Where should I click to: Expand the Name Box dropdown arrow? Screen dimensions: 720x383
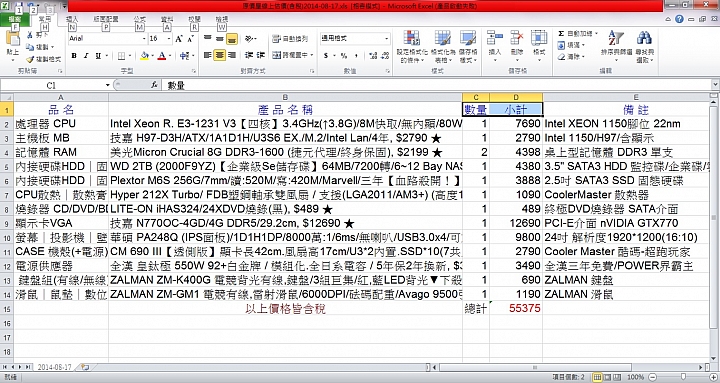[107, 85]
